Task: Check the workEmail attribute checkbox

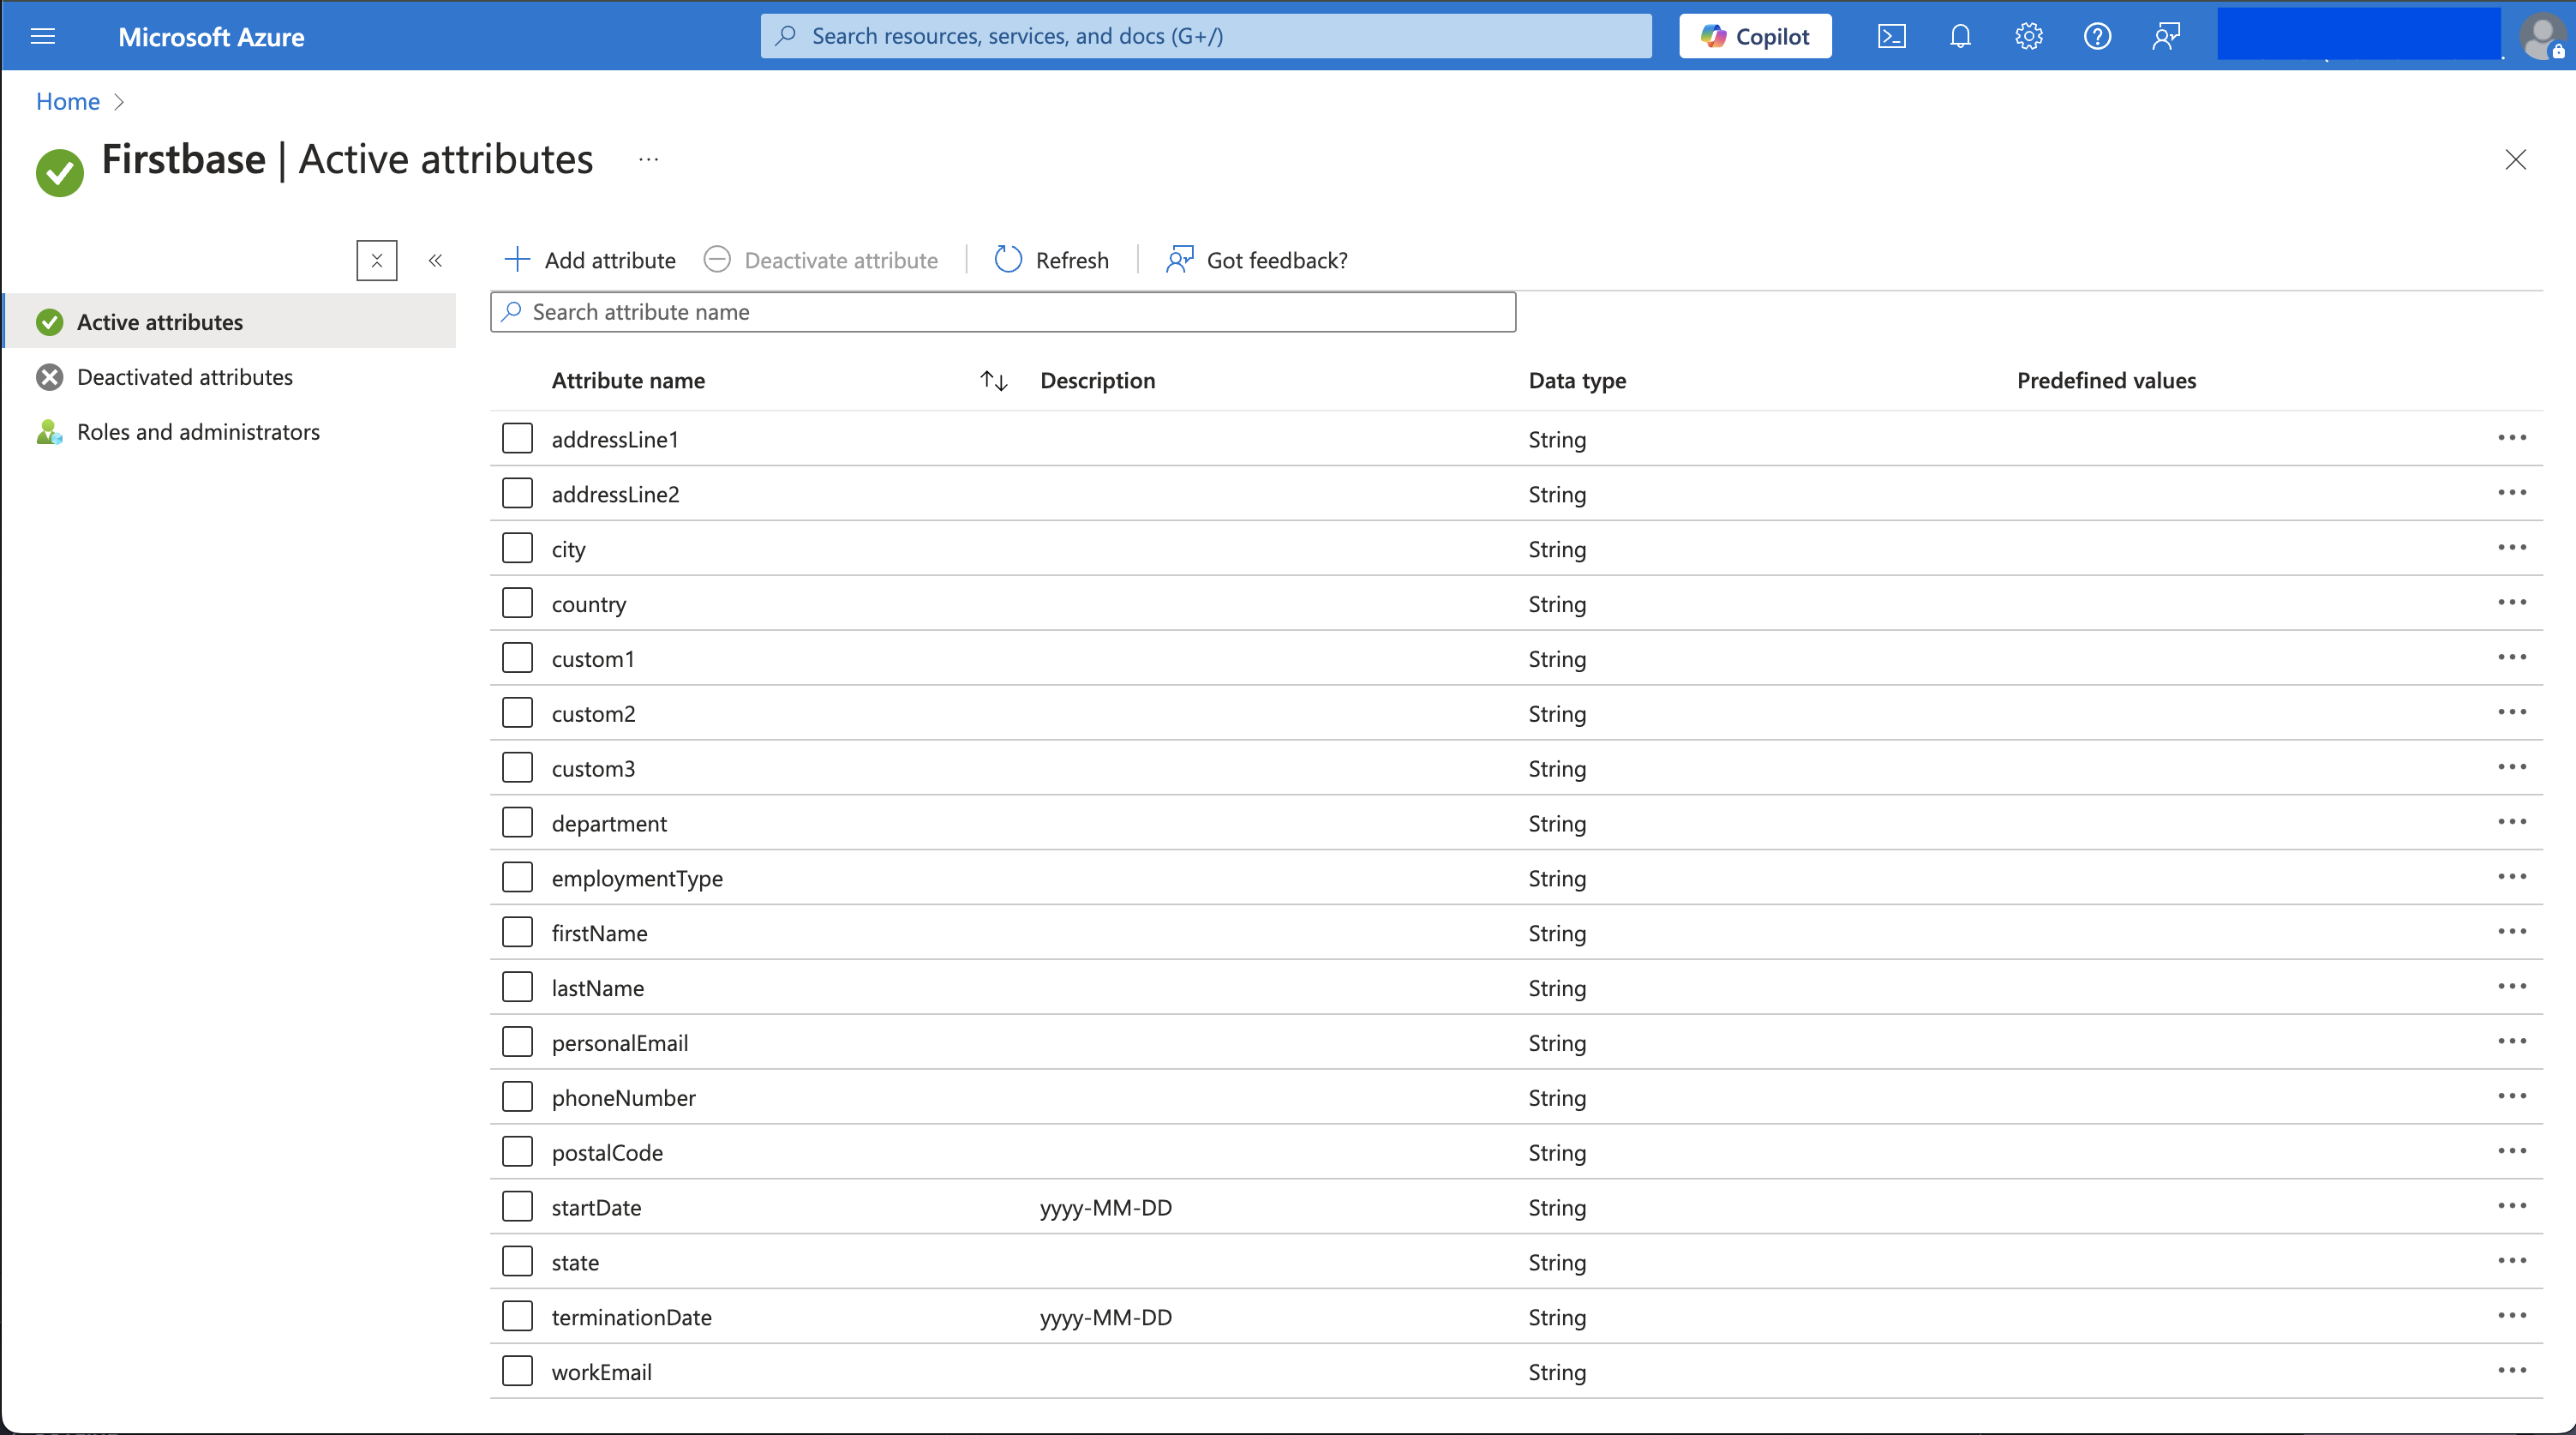Action: (517, 1371)
